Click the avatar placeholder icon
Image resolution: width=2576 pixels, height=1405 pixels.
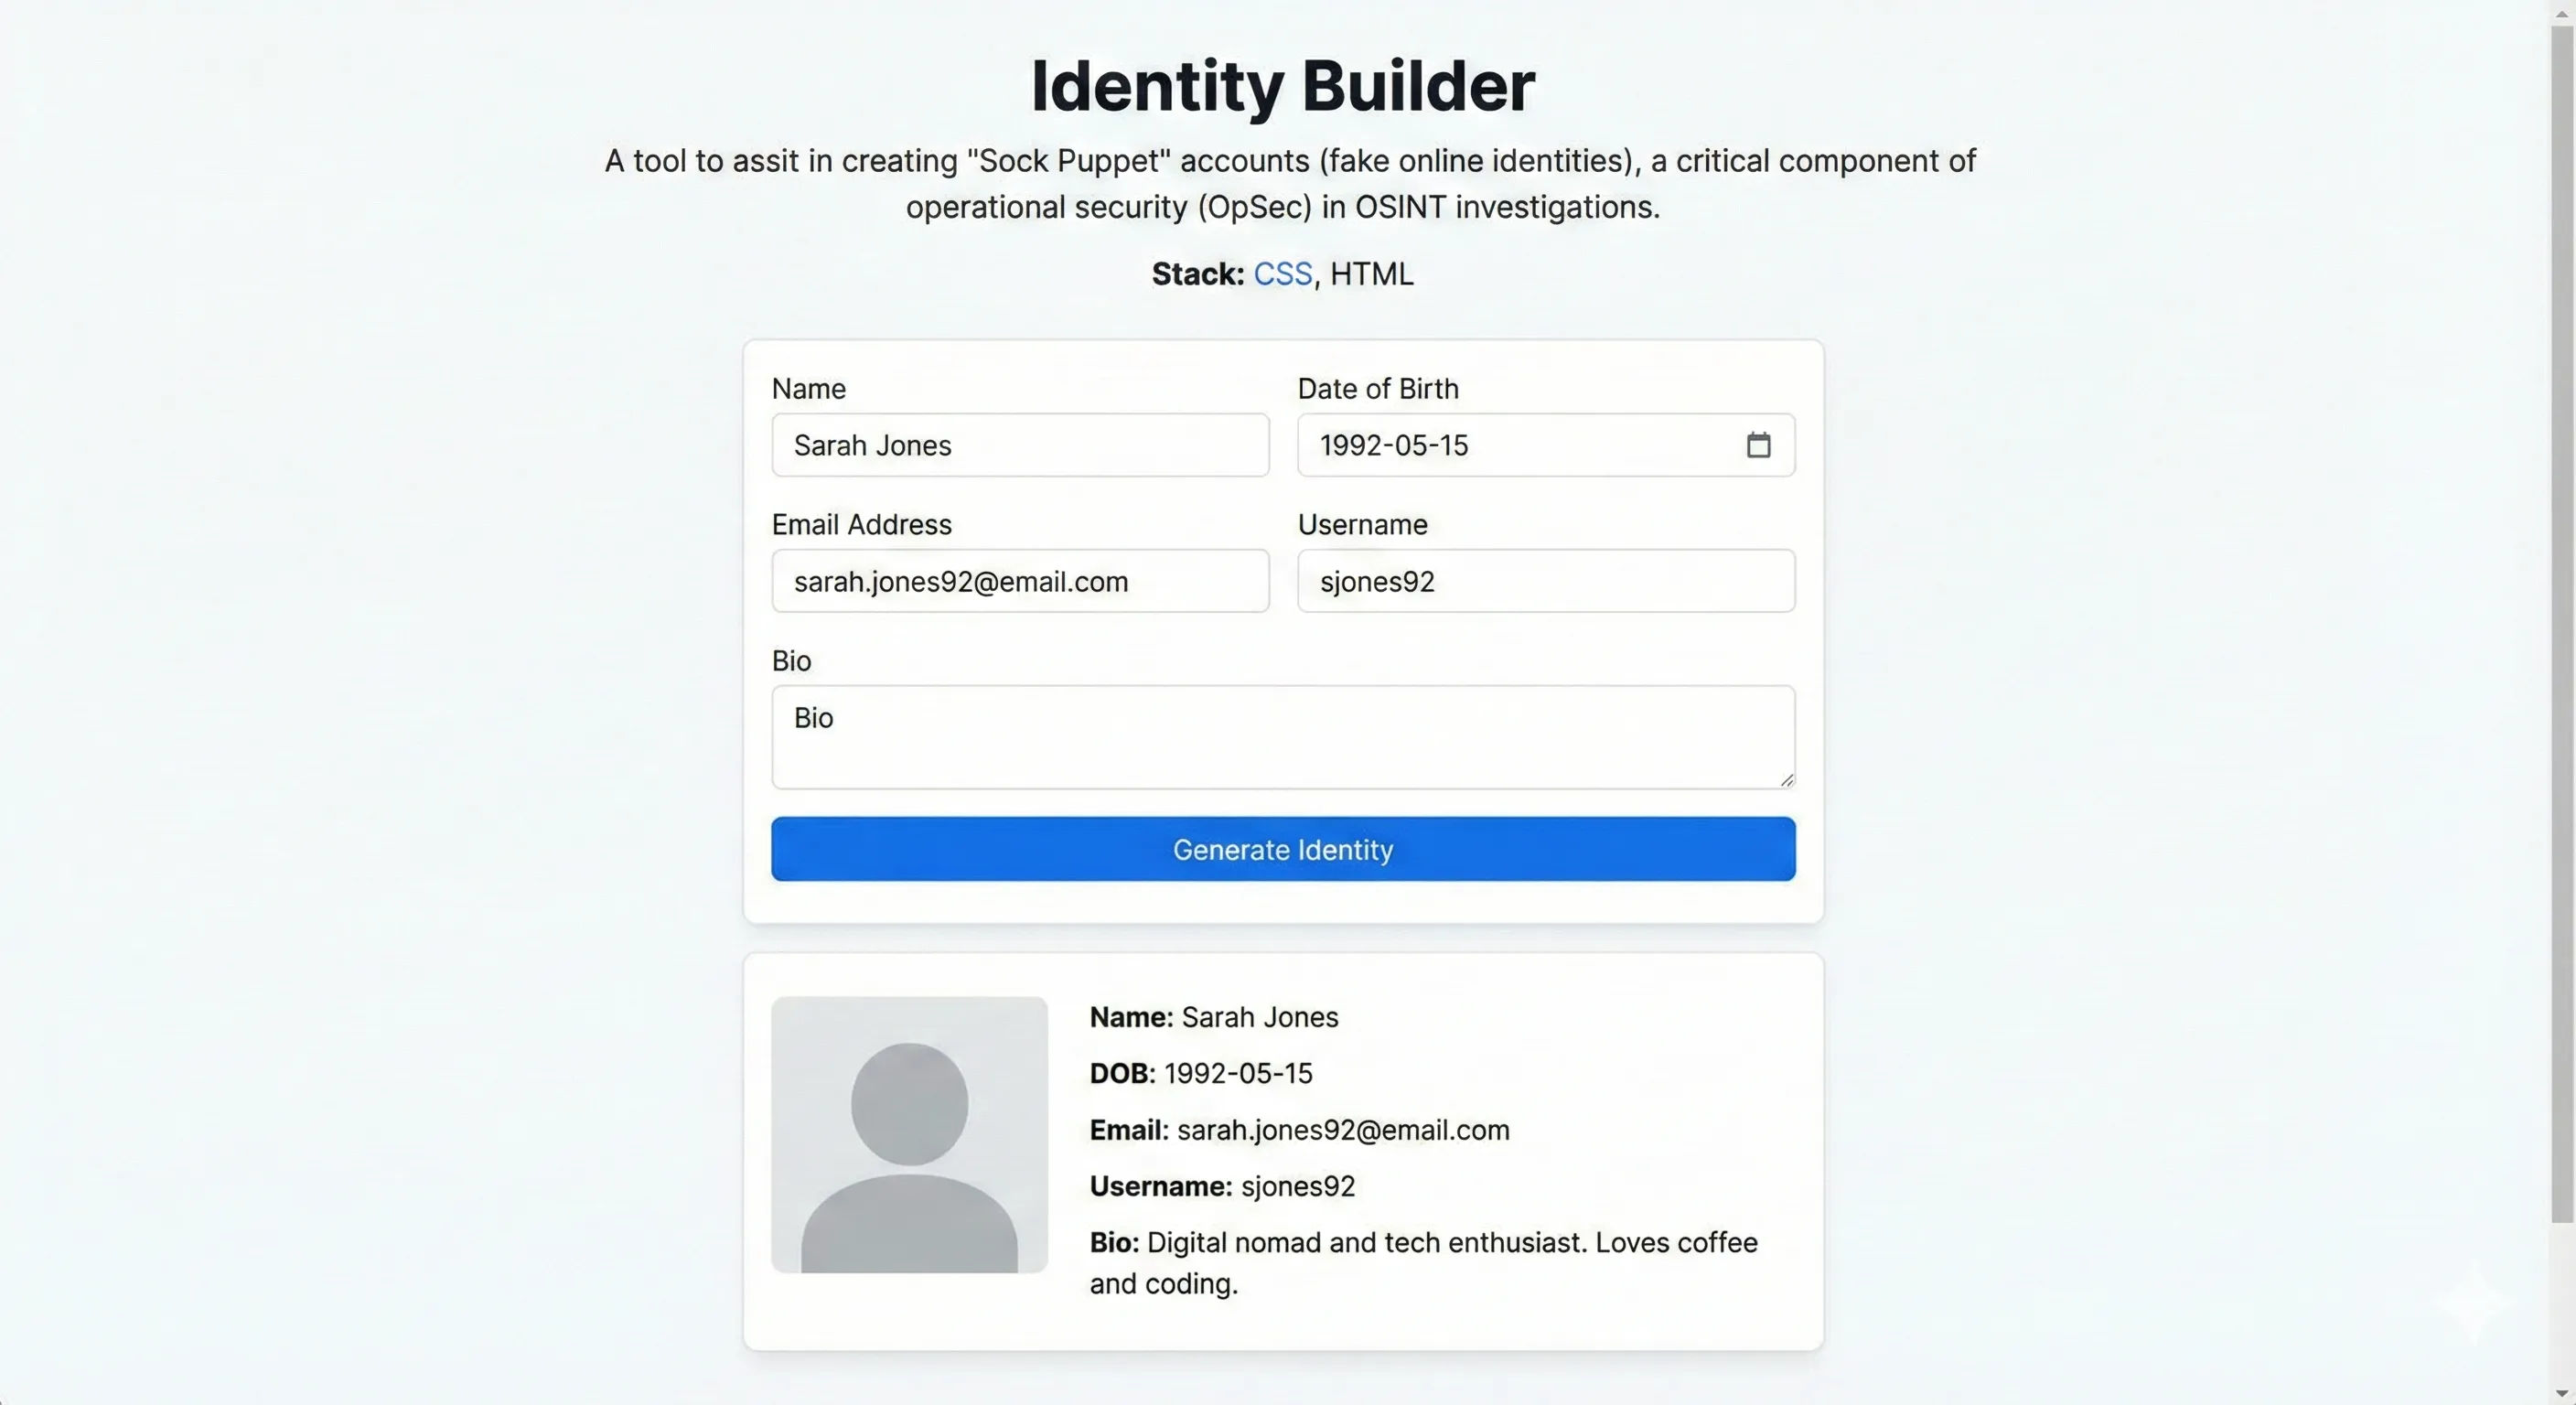point(908,1135)
